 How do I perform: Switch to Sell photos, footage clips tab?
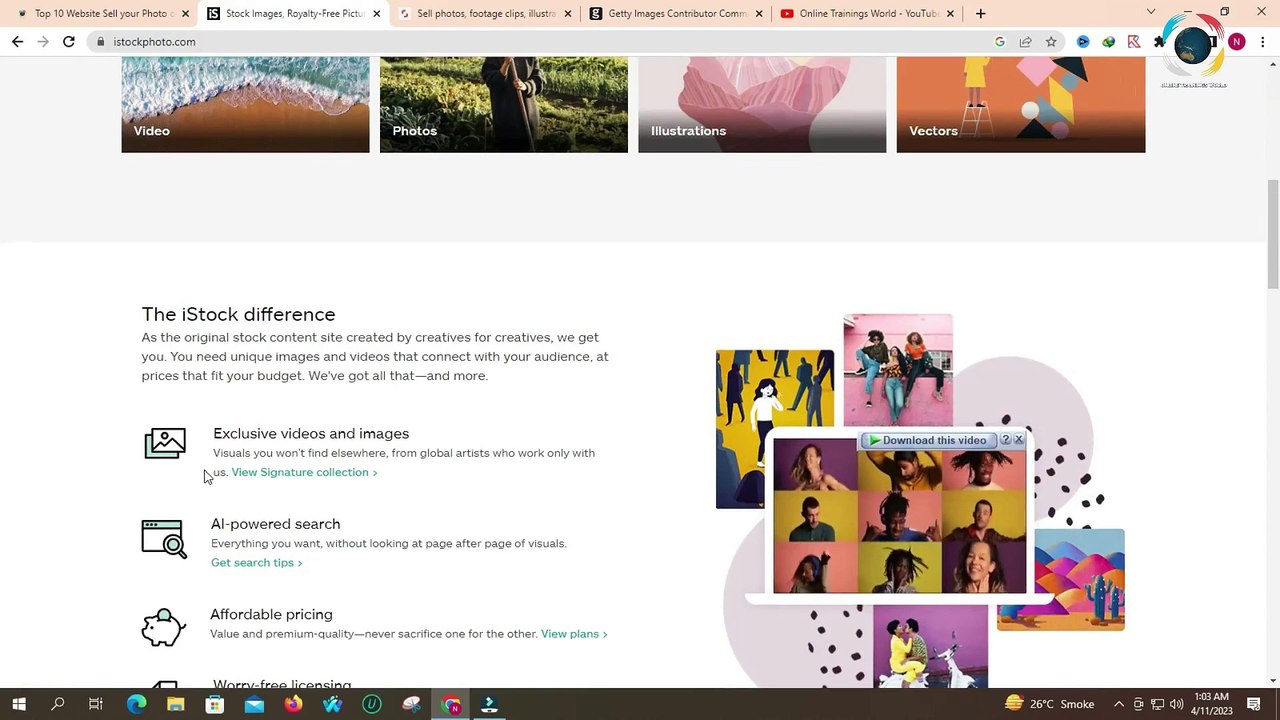click(485, 14)
